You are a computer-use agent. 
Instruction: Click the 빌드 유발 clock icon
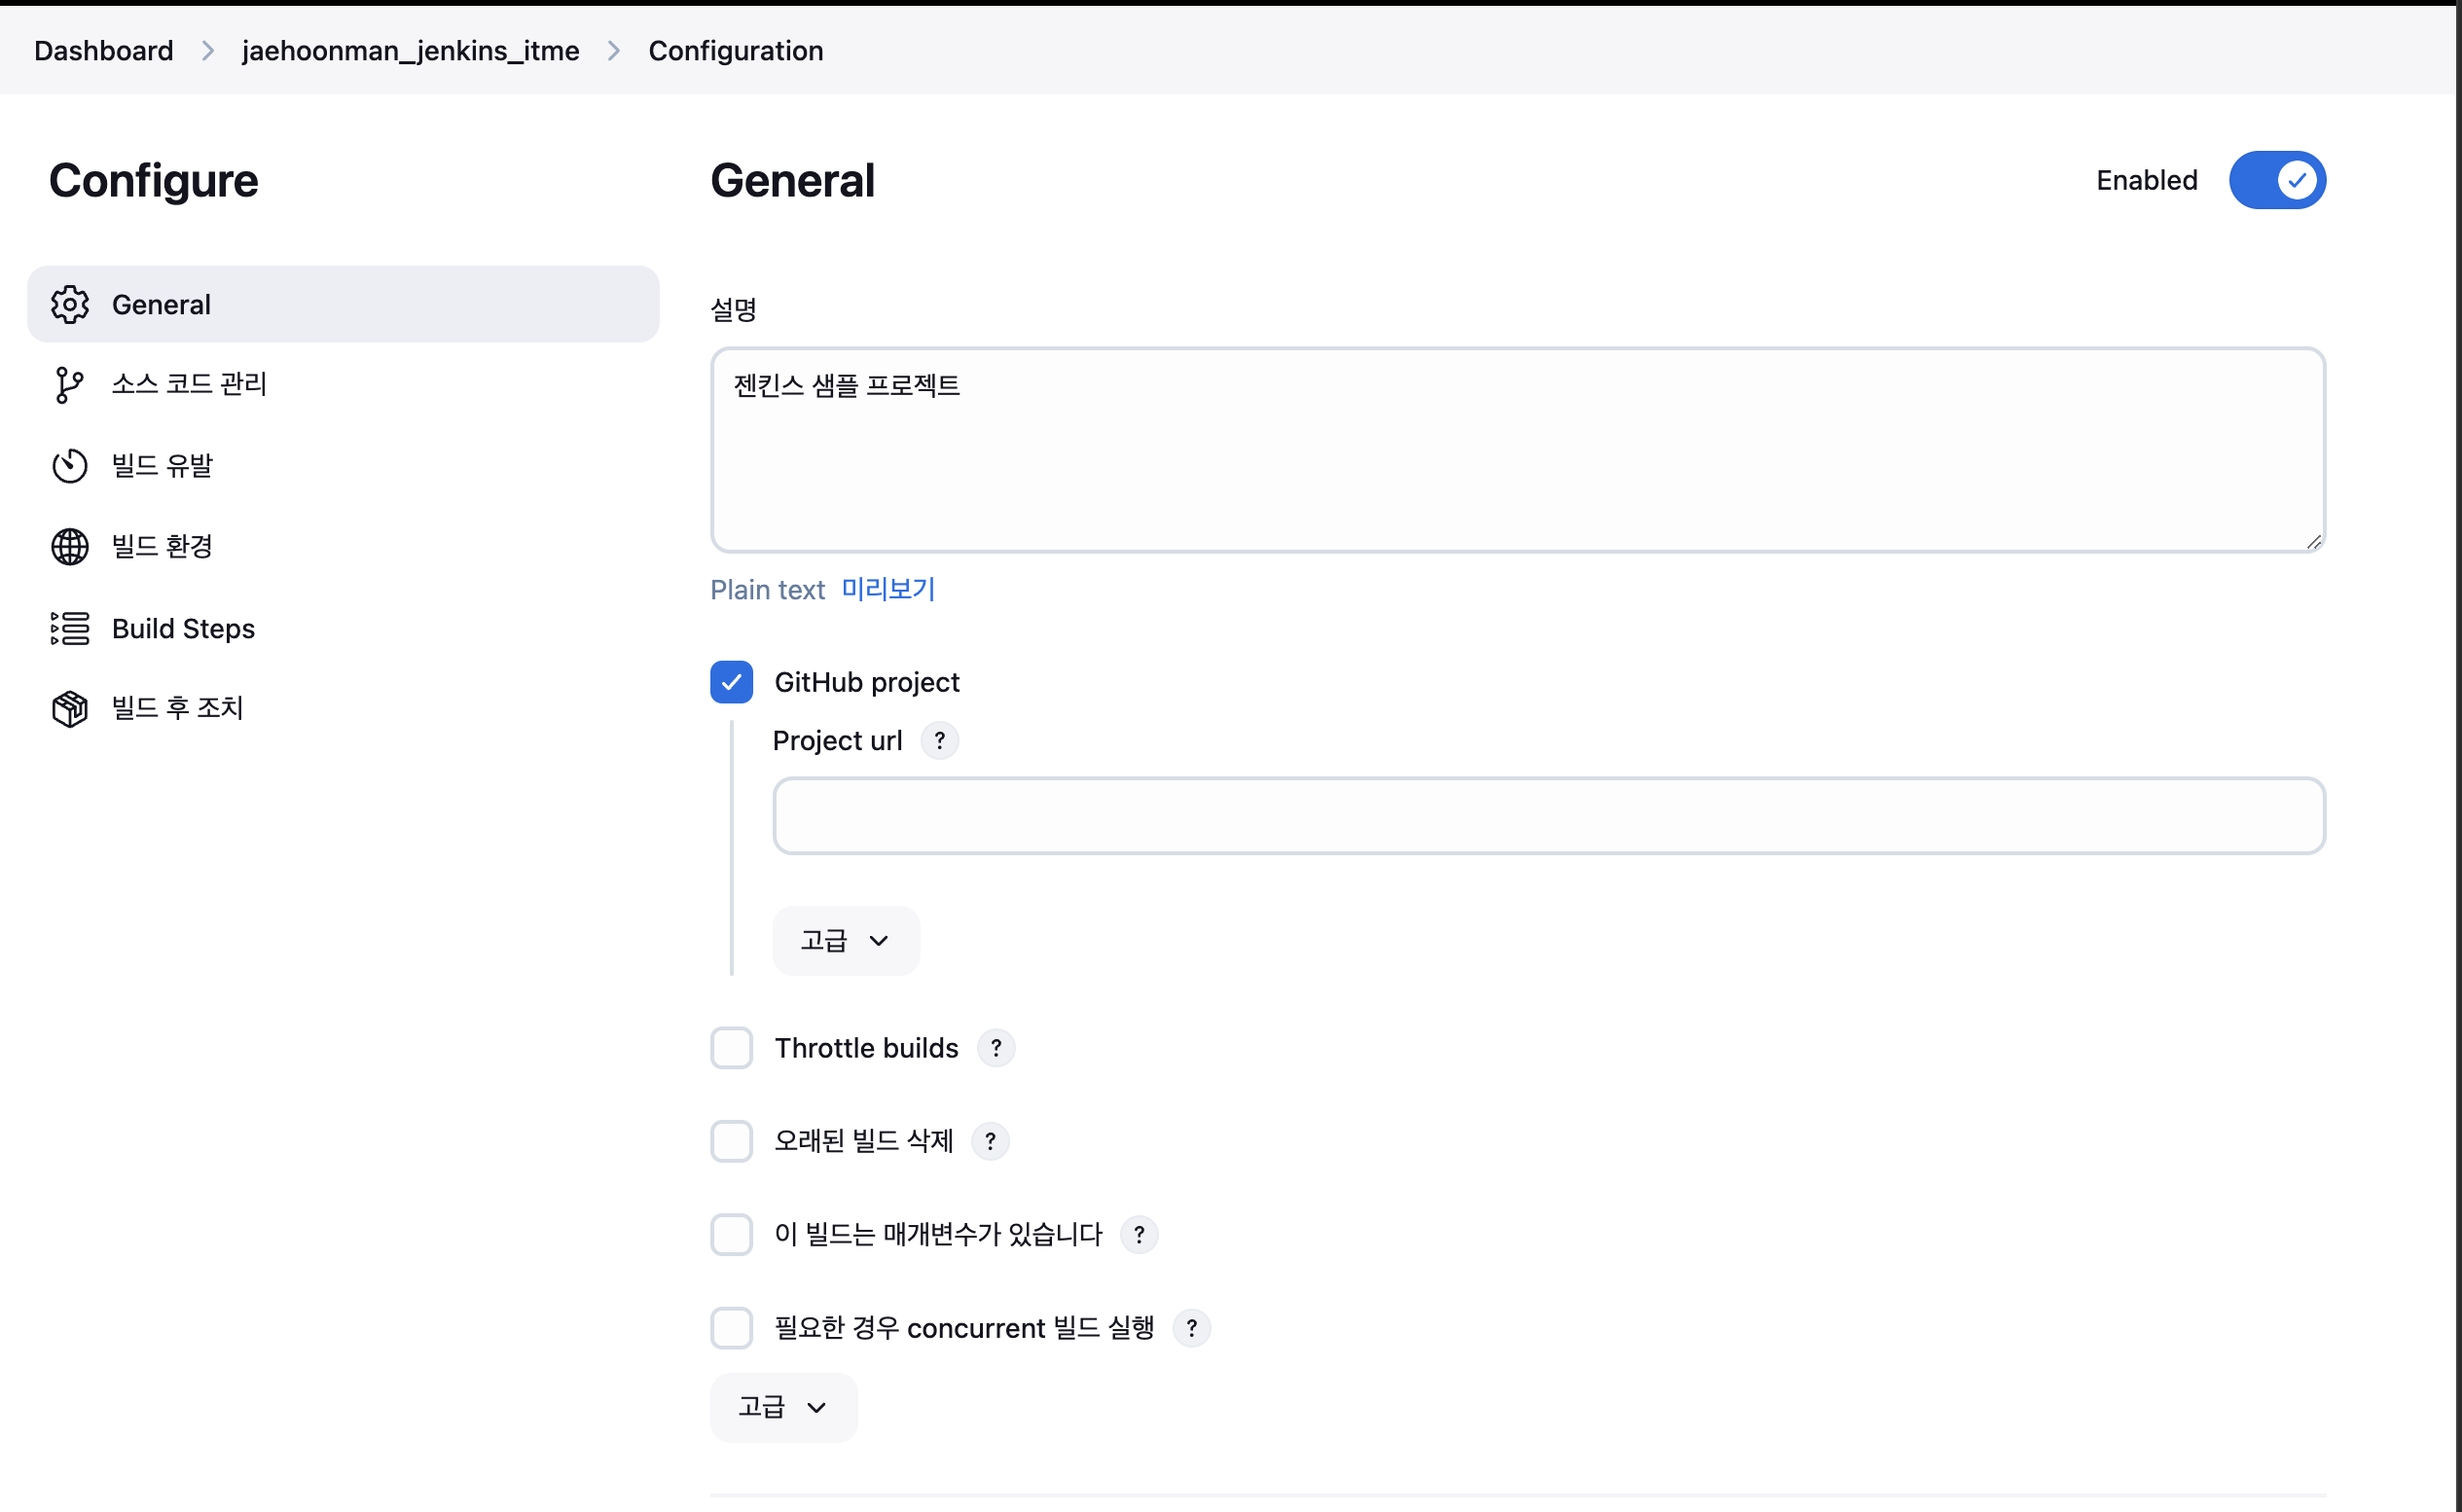(x=70, y=466)
